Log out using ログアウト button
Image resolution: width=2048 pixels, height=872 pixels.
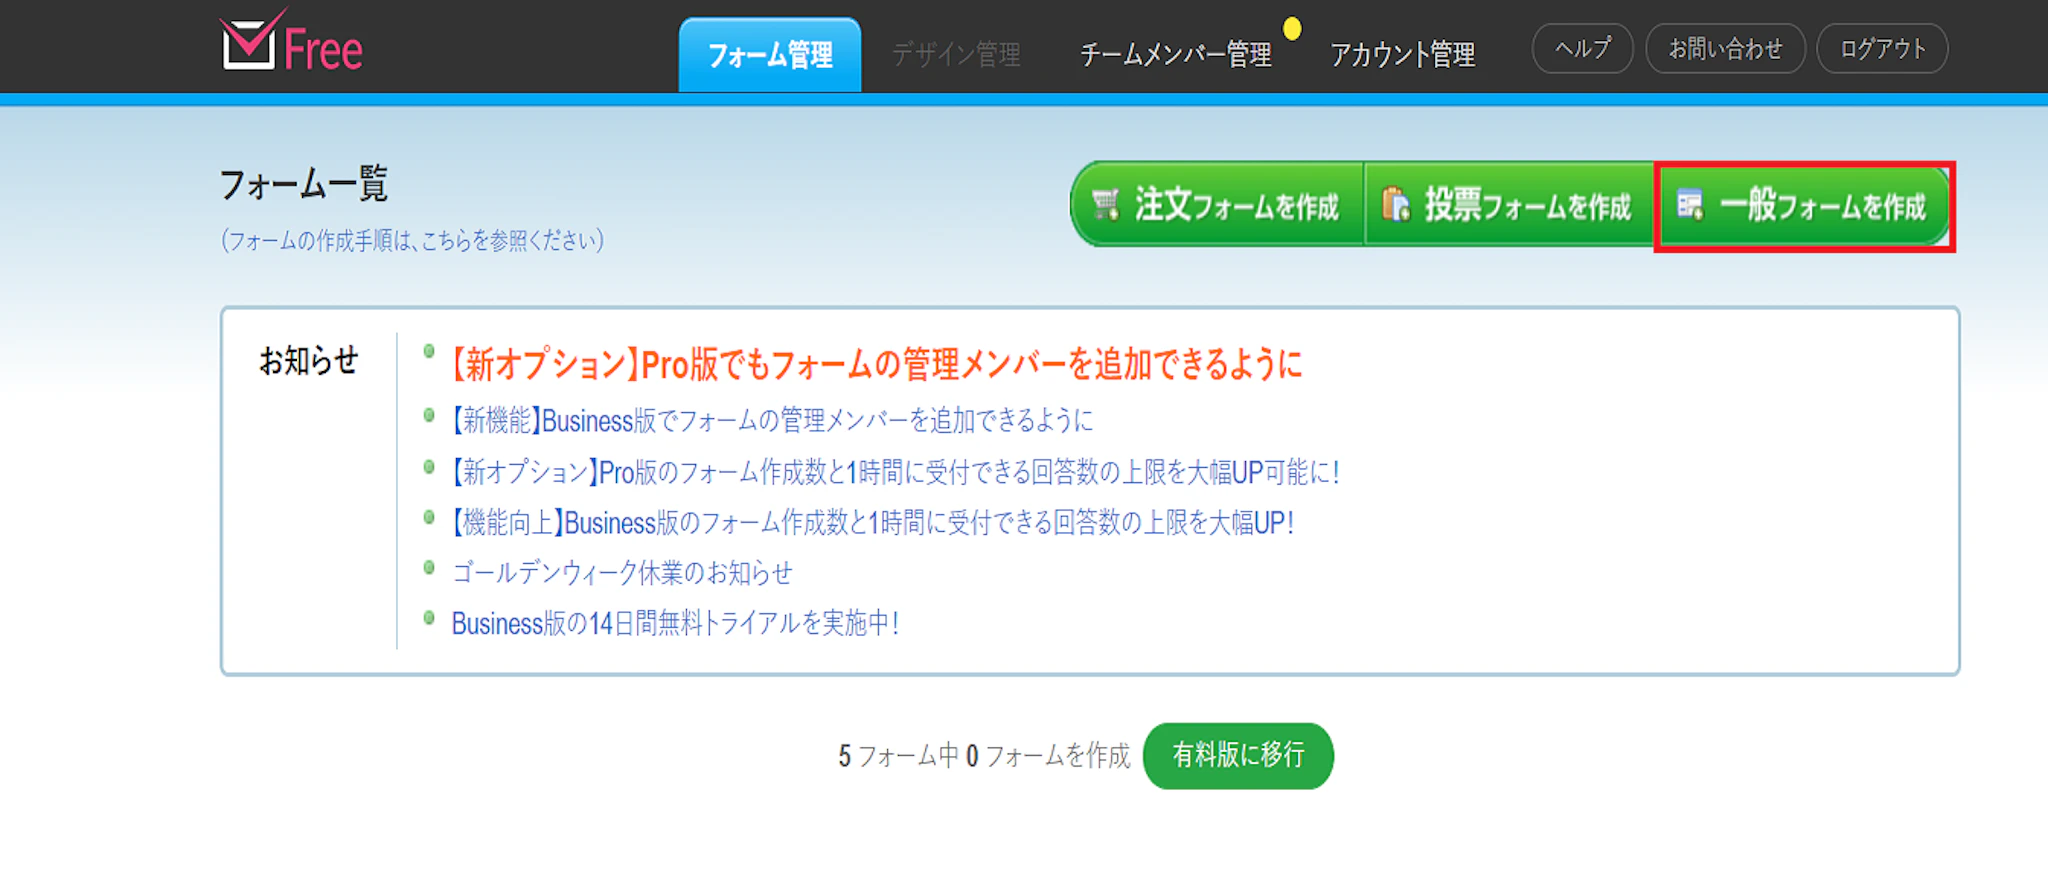coord(1882,49)
